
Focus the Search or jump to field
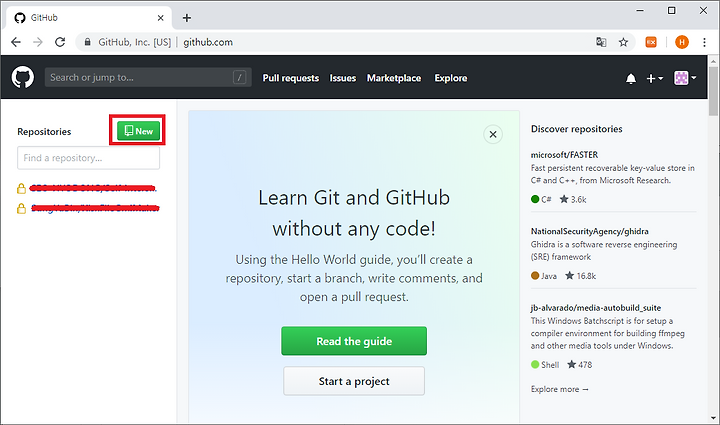[x=148, y=77]
